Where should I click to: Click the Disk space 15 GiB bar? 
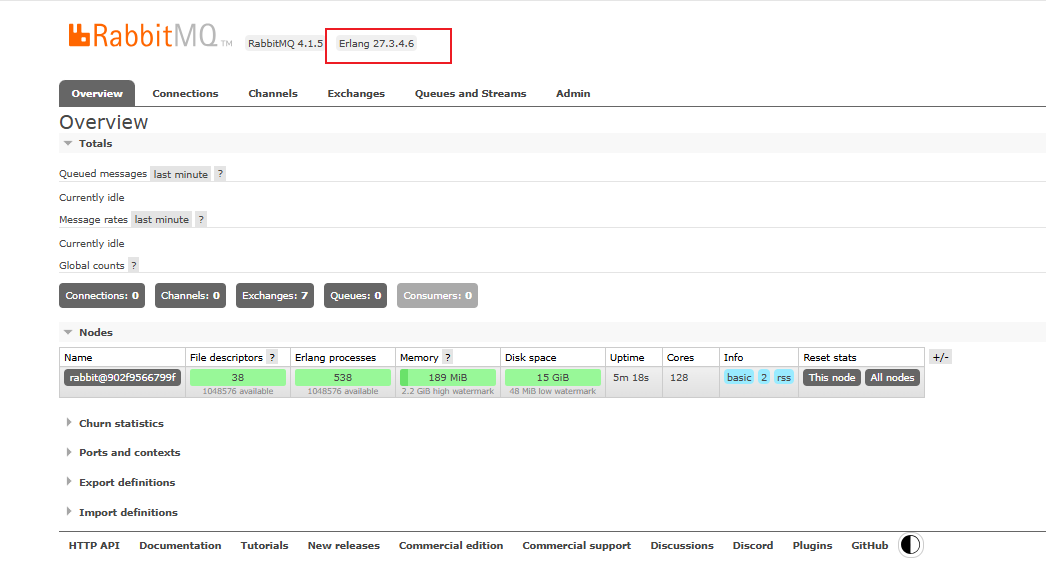(553, 378)
